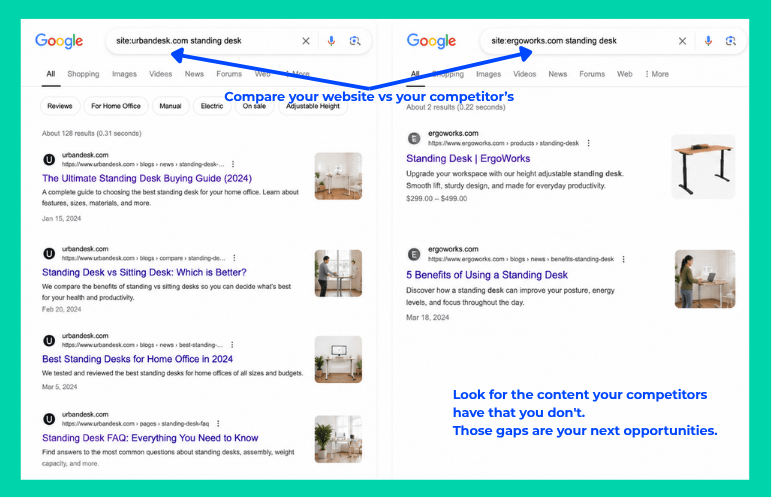Click urbandesk favicon beside Standing Desk FAQ result
The height and width of the screenshot is (498, 772).
(49, 419)
